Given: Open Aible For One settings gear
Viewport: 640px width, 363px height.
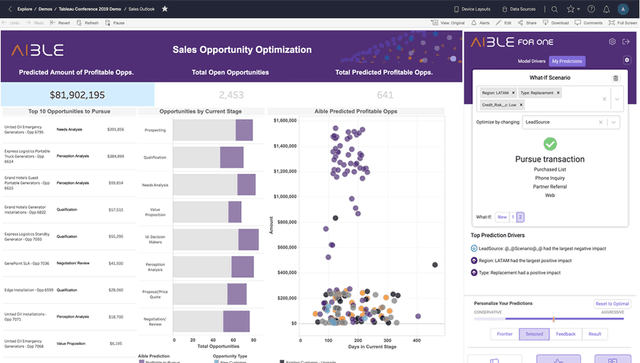Looking at the screenshot, I should [612, 42].
